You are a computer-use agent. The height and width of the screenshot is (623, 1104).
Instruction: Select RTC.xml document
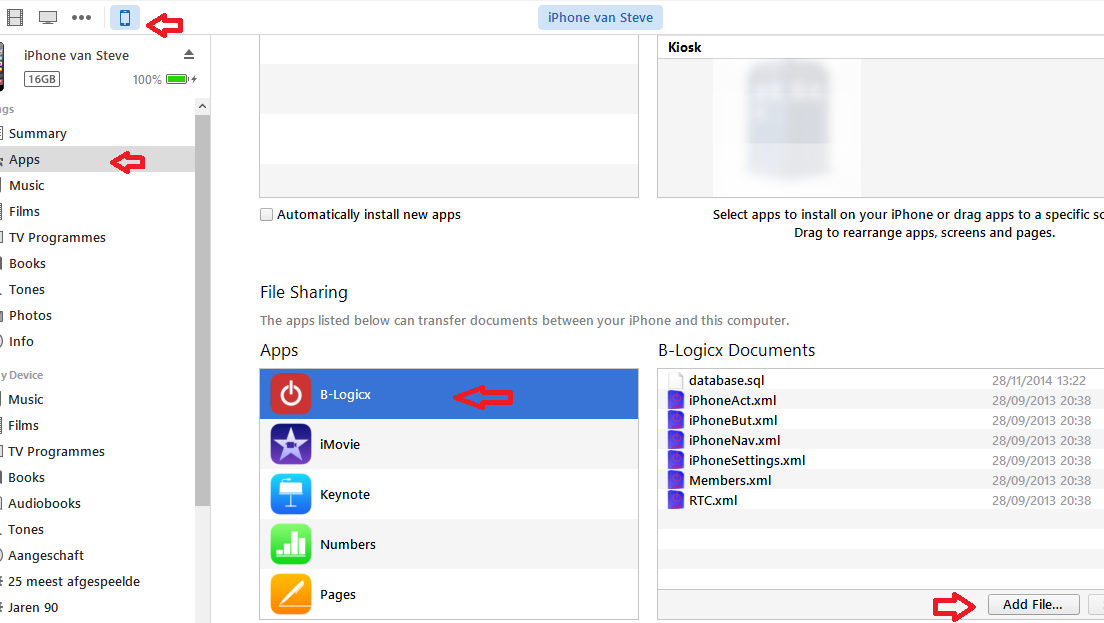(881, 500)
